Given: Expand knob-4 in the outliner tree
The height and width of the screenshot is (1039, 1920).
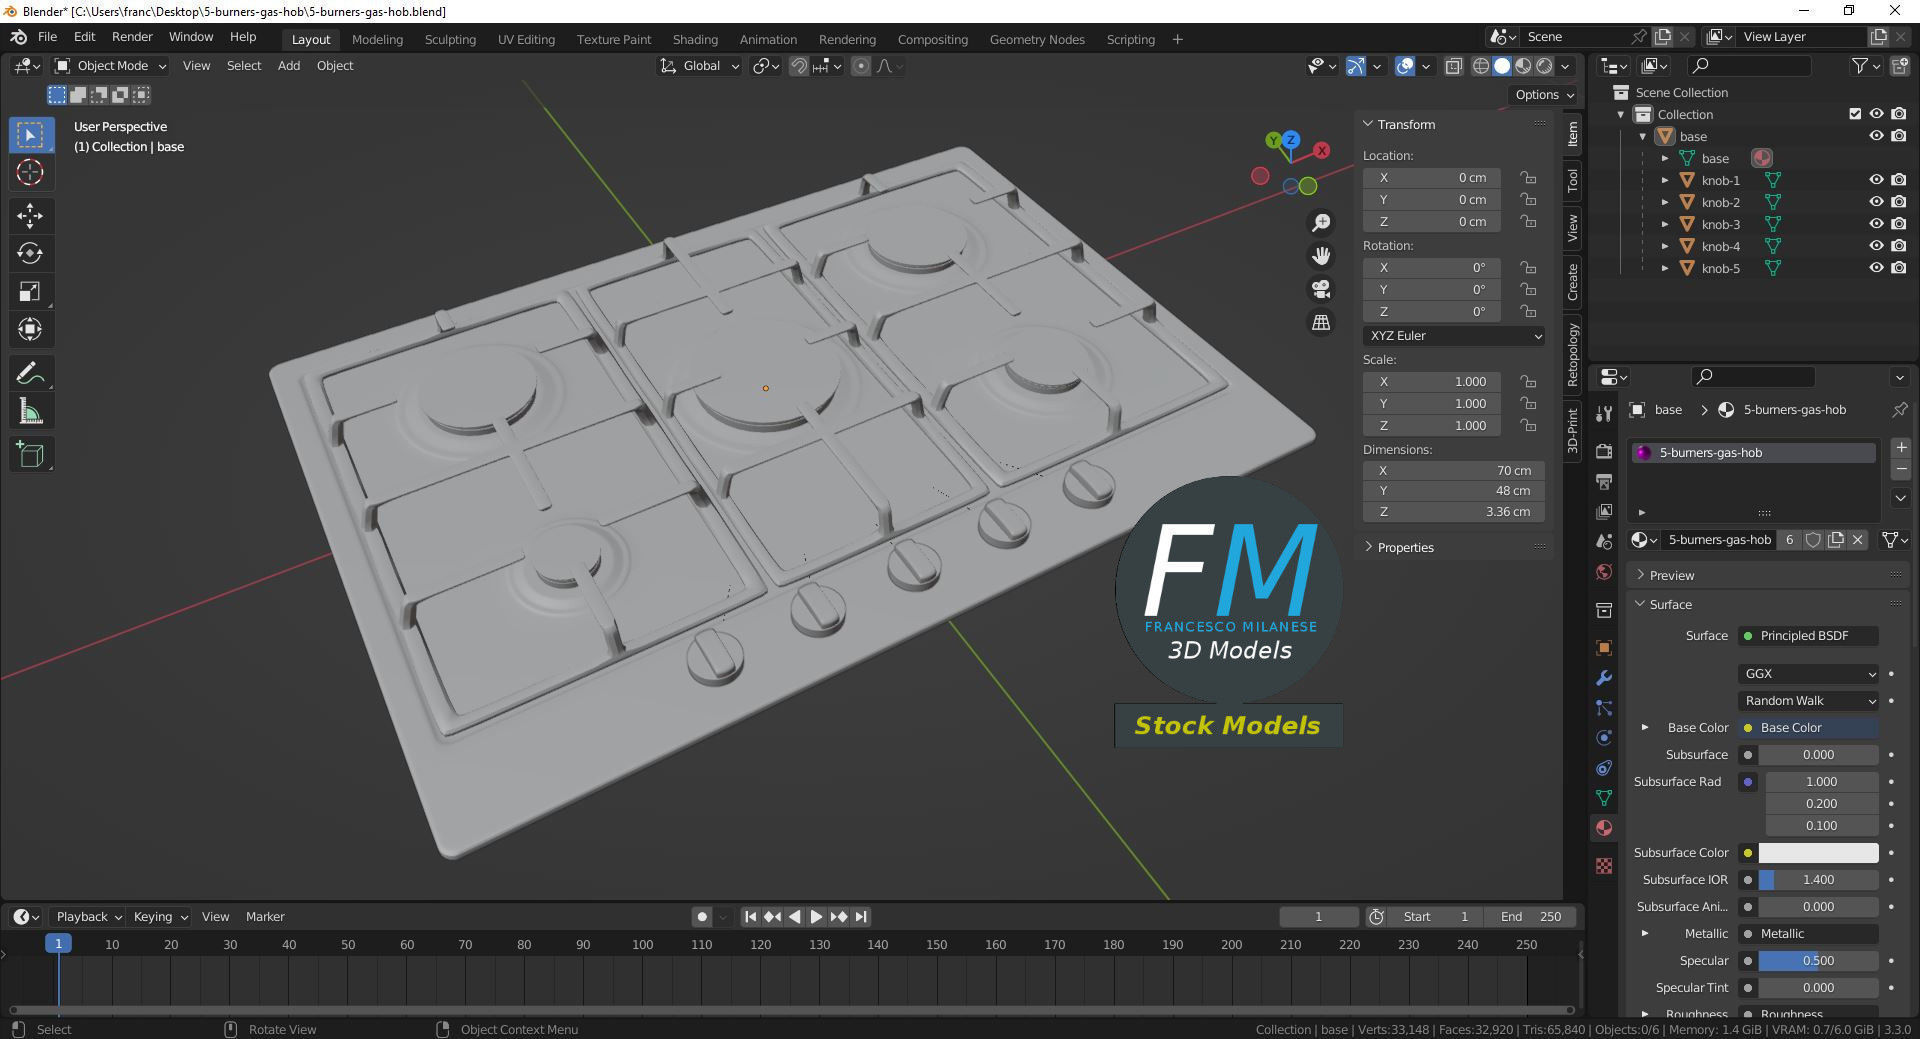Looking at the screenshot, I should pos(1665,246).
